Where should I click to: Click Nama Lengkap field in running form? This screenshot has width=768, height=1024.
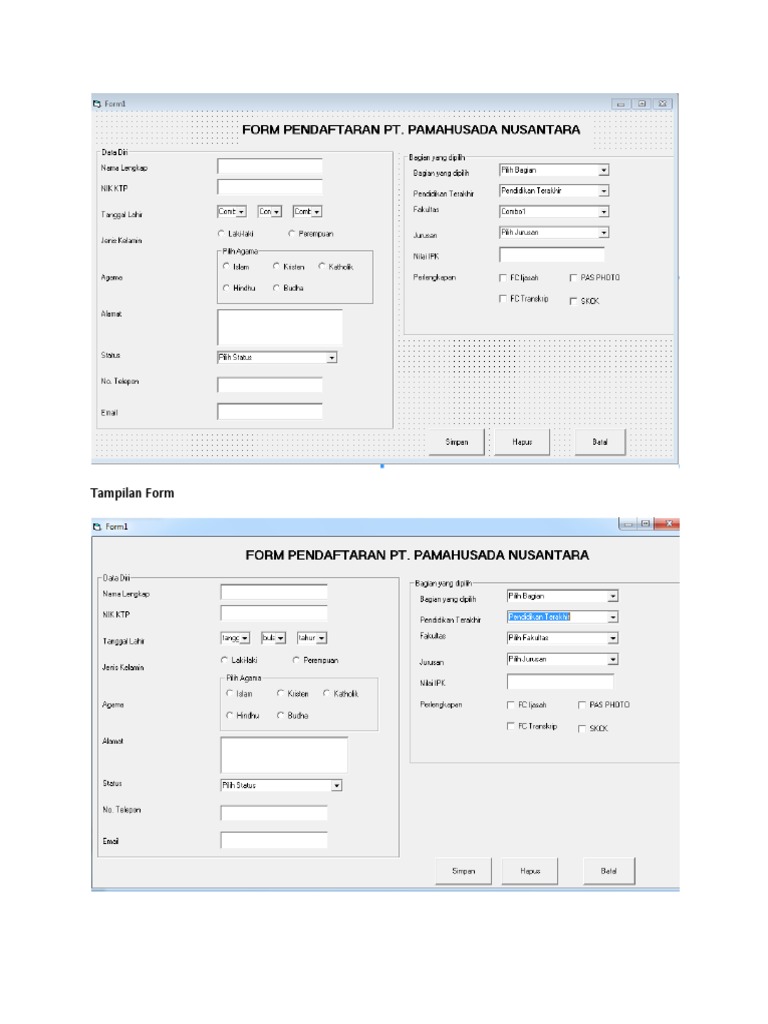click(x=274, y=592)
